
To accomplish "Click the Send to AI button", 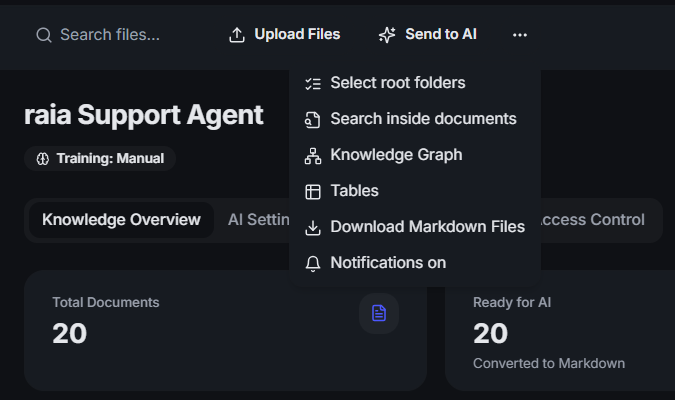I will [427, 34].
